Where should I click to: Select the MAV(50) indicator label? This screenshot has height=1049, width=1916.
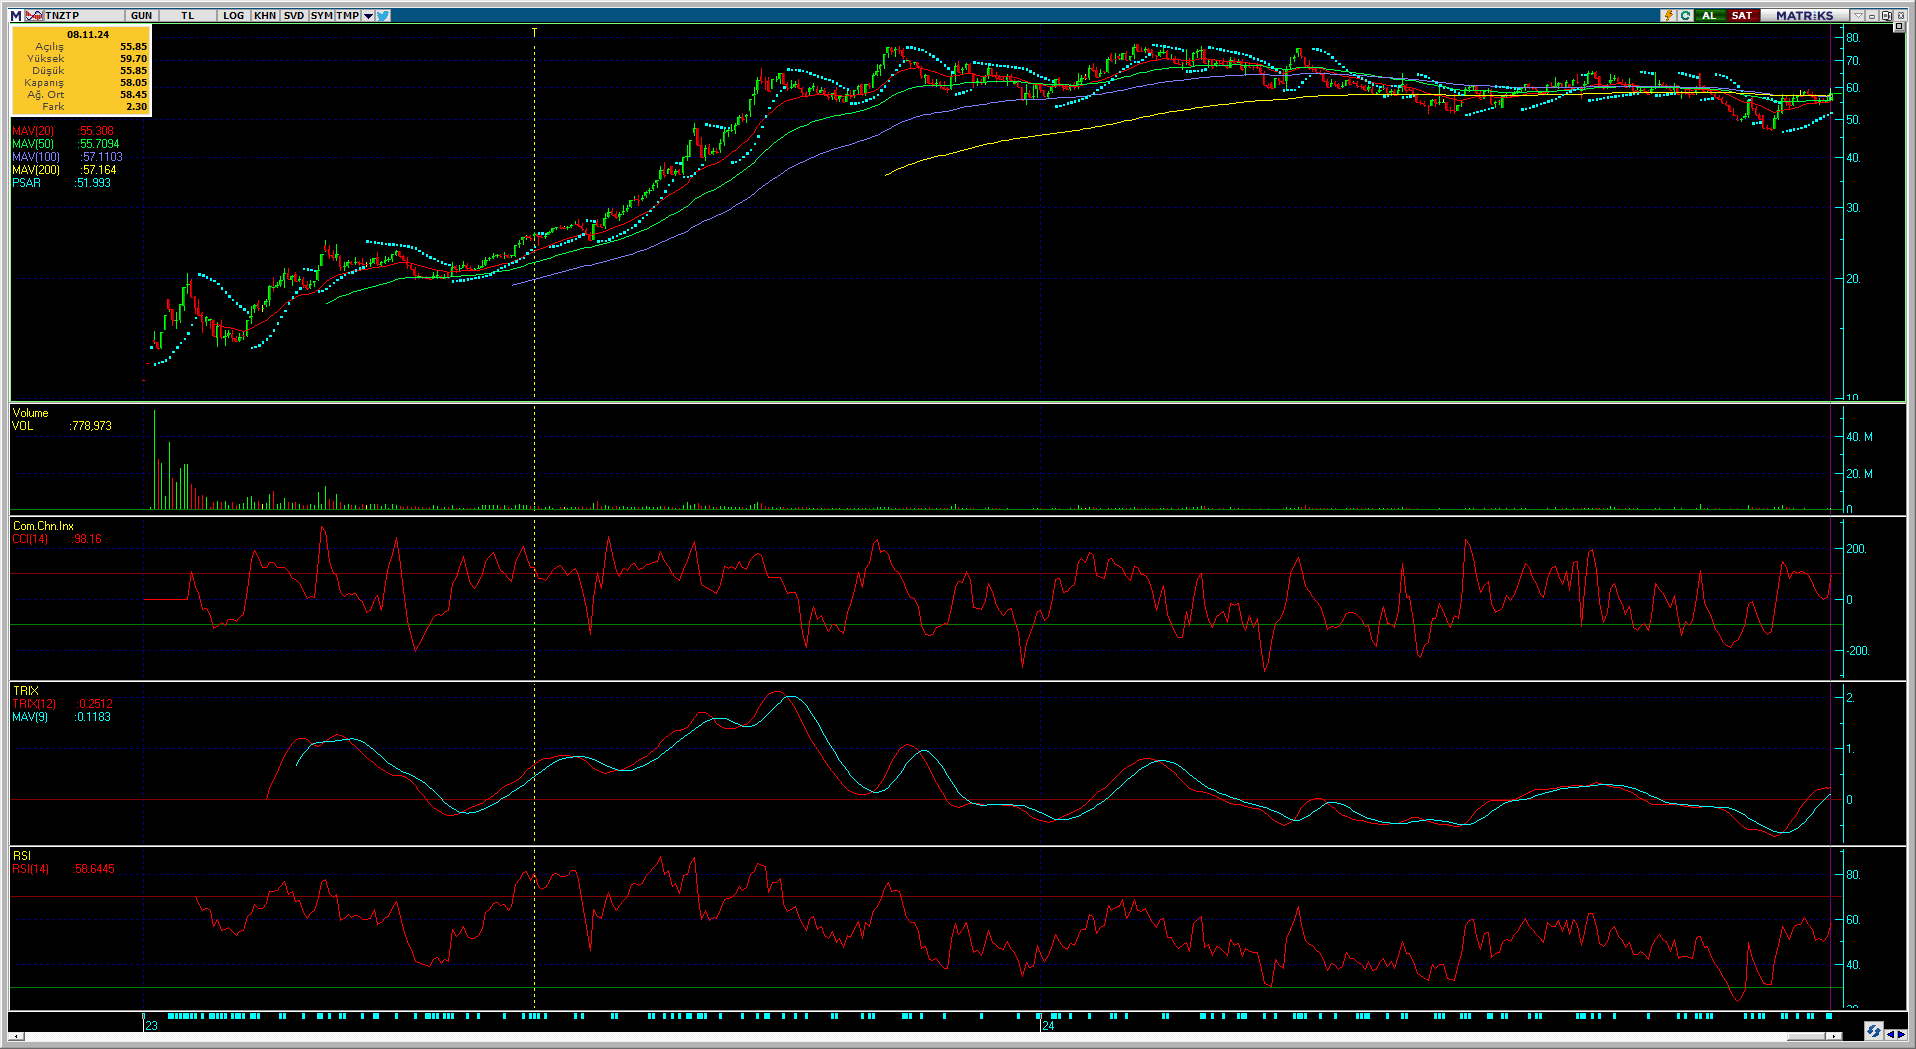[33, 144]
